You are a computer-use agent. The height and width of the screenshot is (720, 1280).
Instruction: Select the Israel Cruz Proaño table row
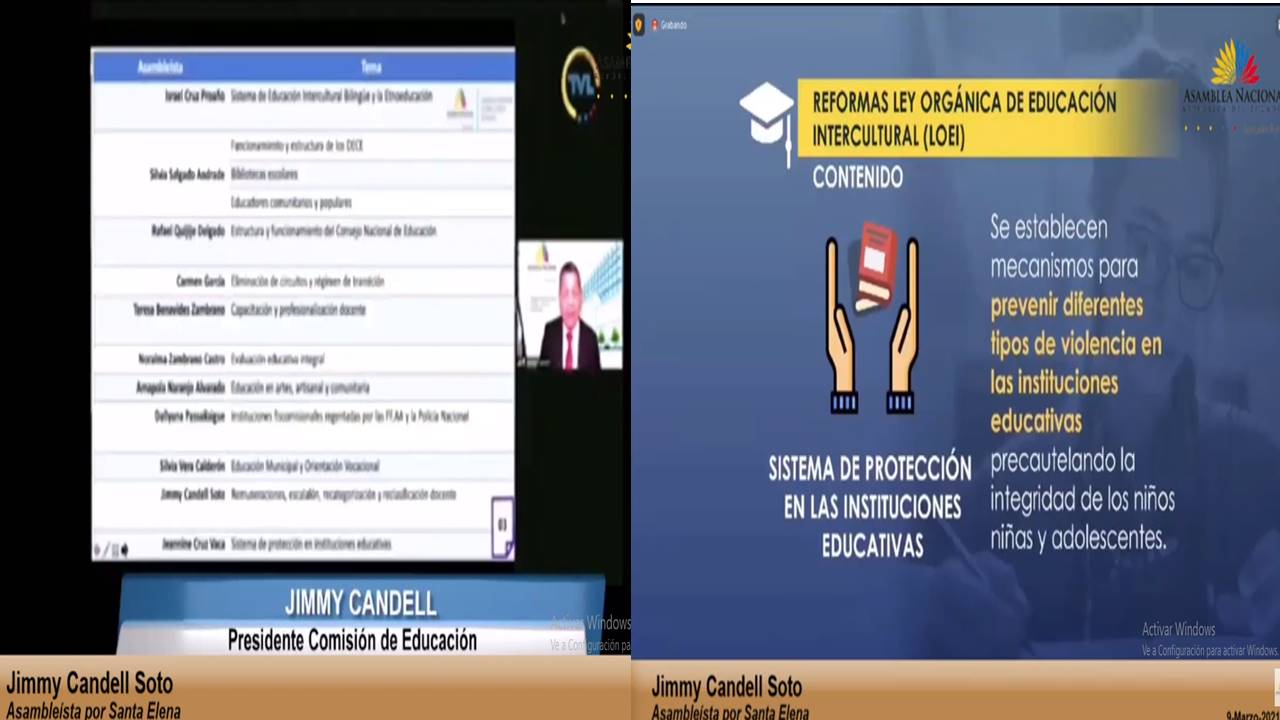[300, 97]
